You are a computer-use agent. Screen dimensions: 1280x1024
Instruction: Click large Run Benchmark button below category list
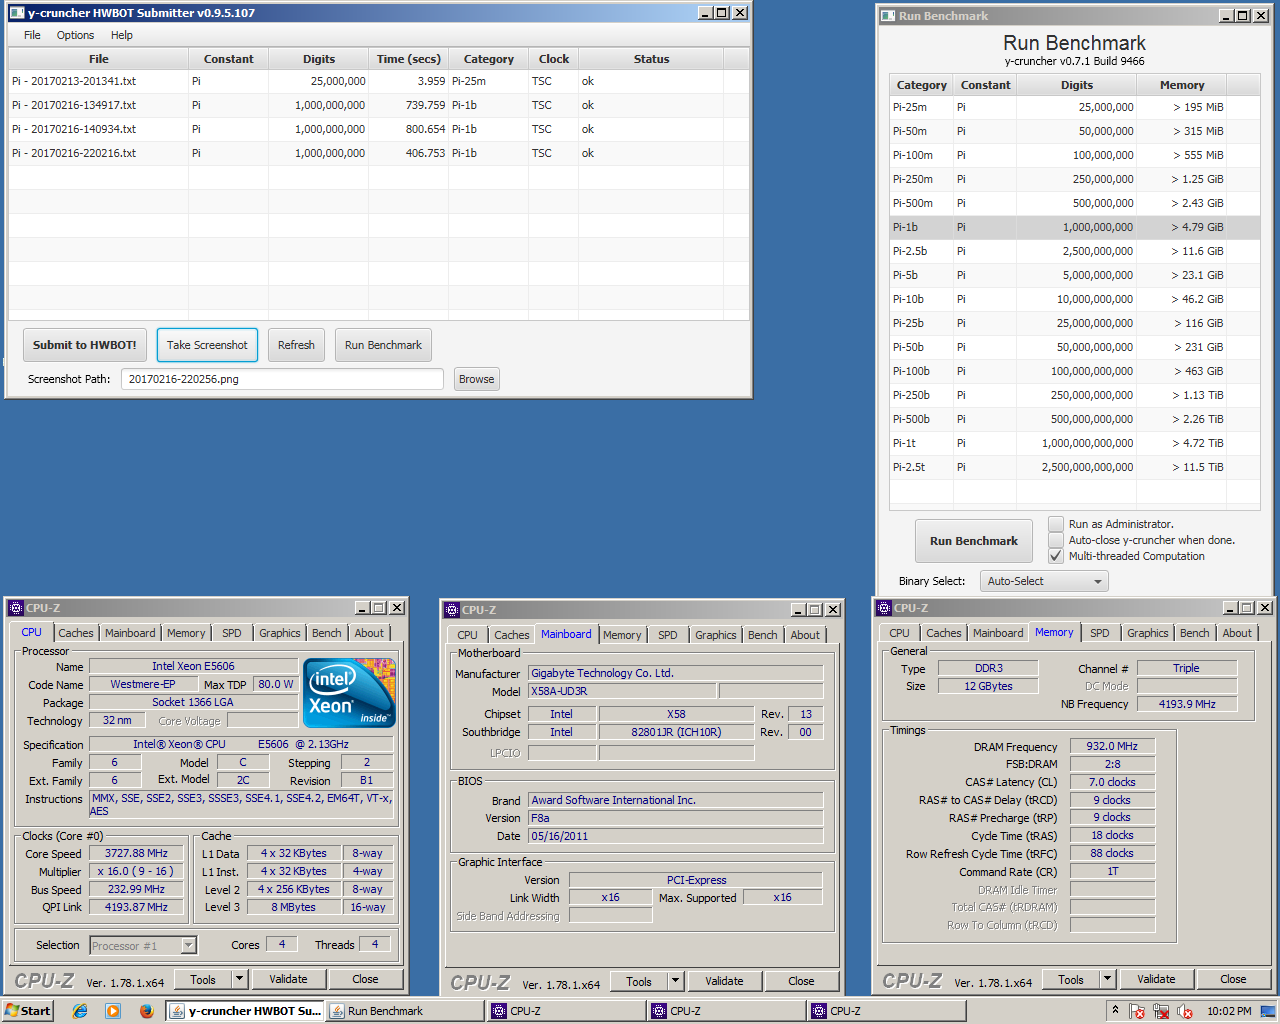[974, 541]
